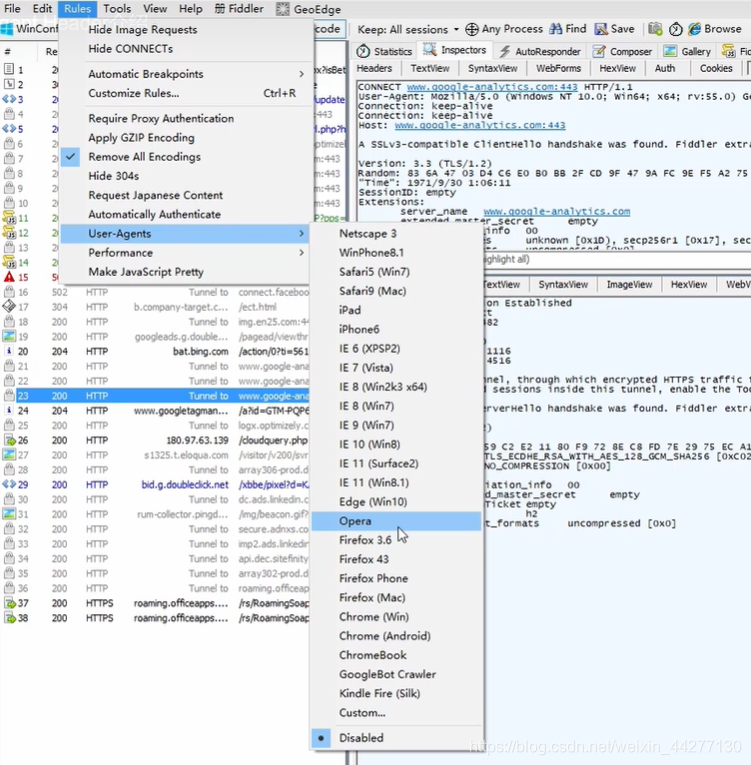751x765 pixels.
Task: Click the script icon of session 11
Action: coord(9,218)
